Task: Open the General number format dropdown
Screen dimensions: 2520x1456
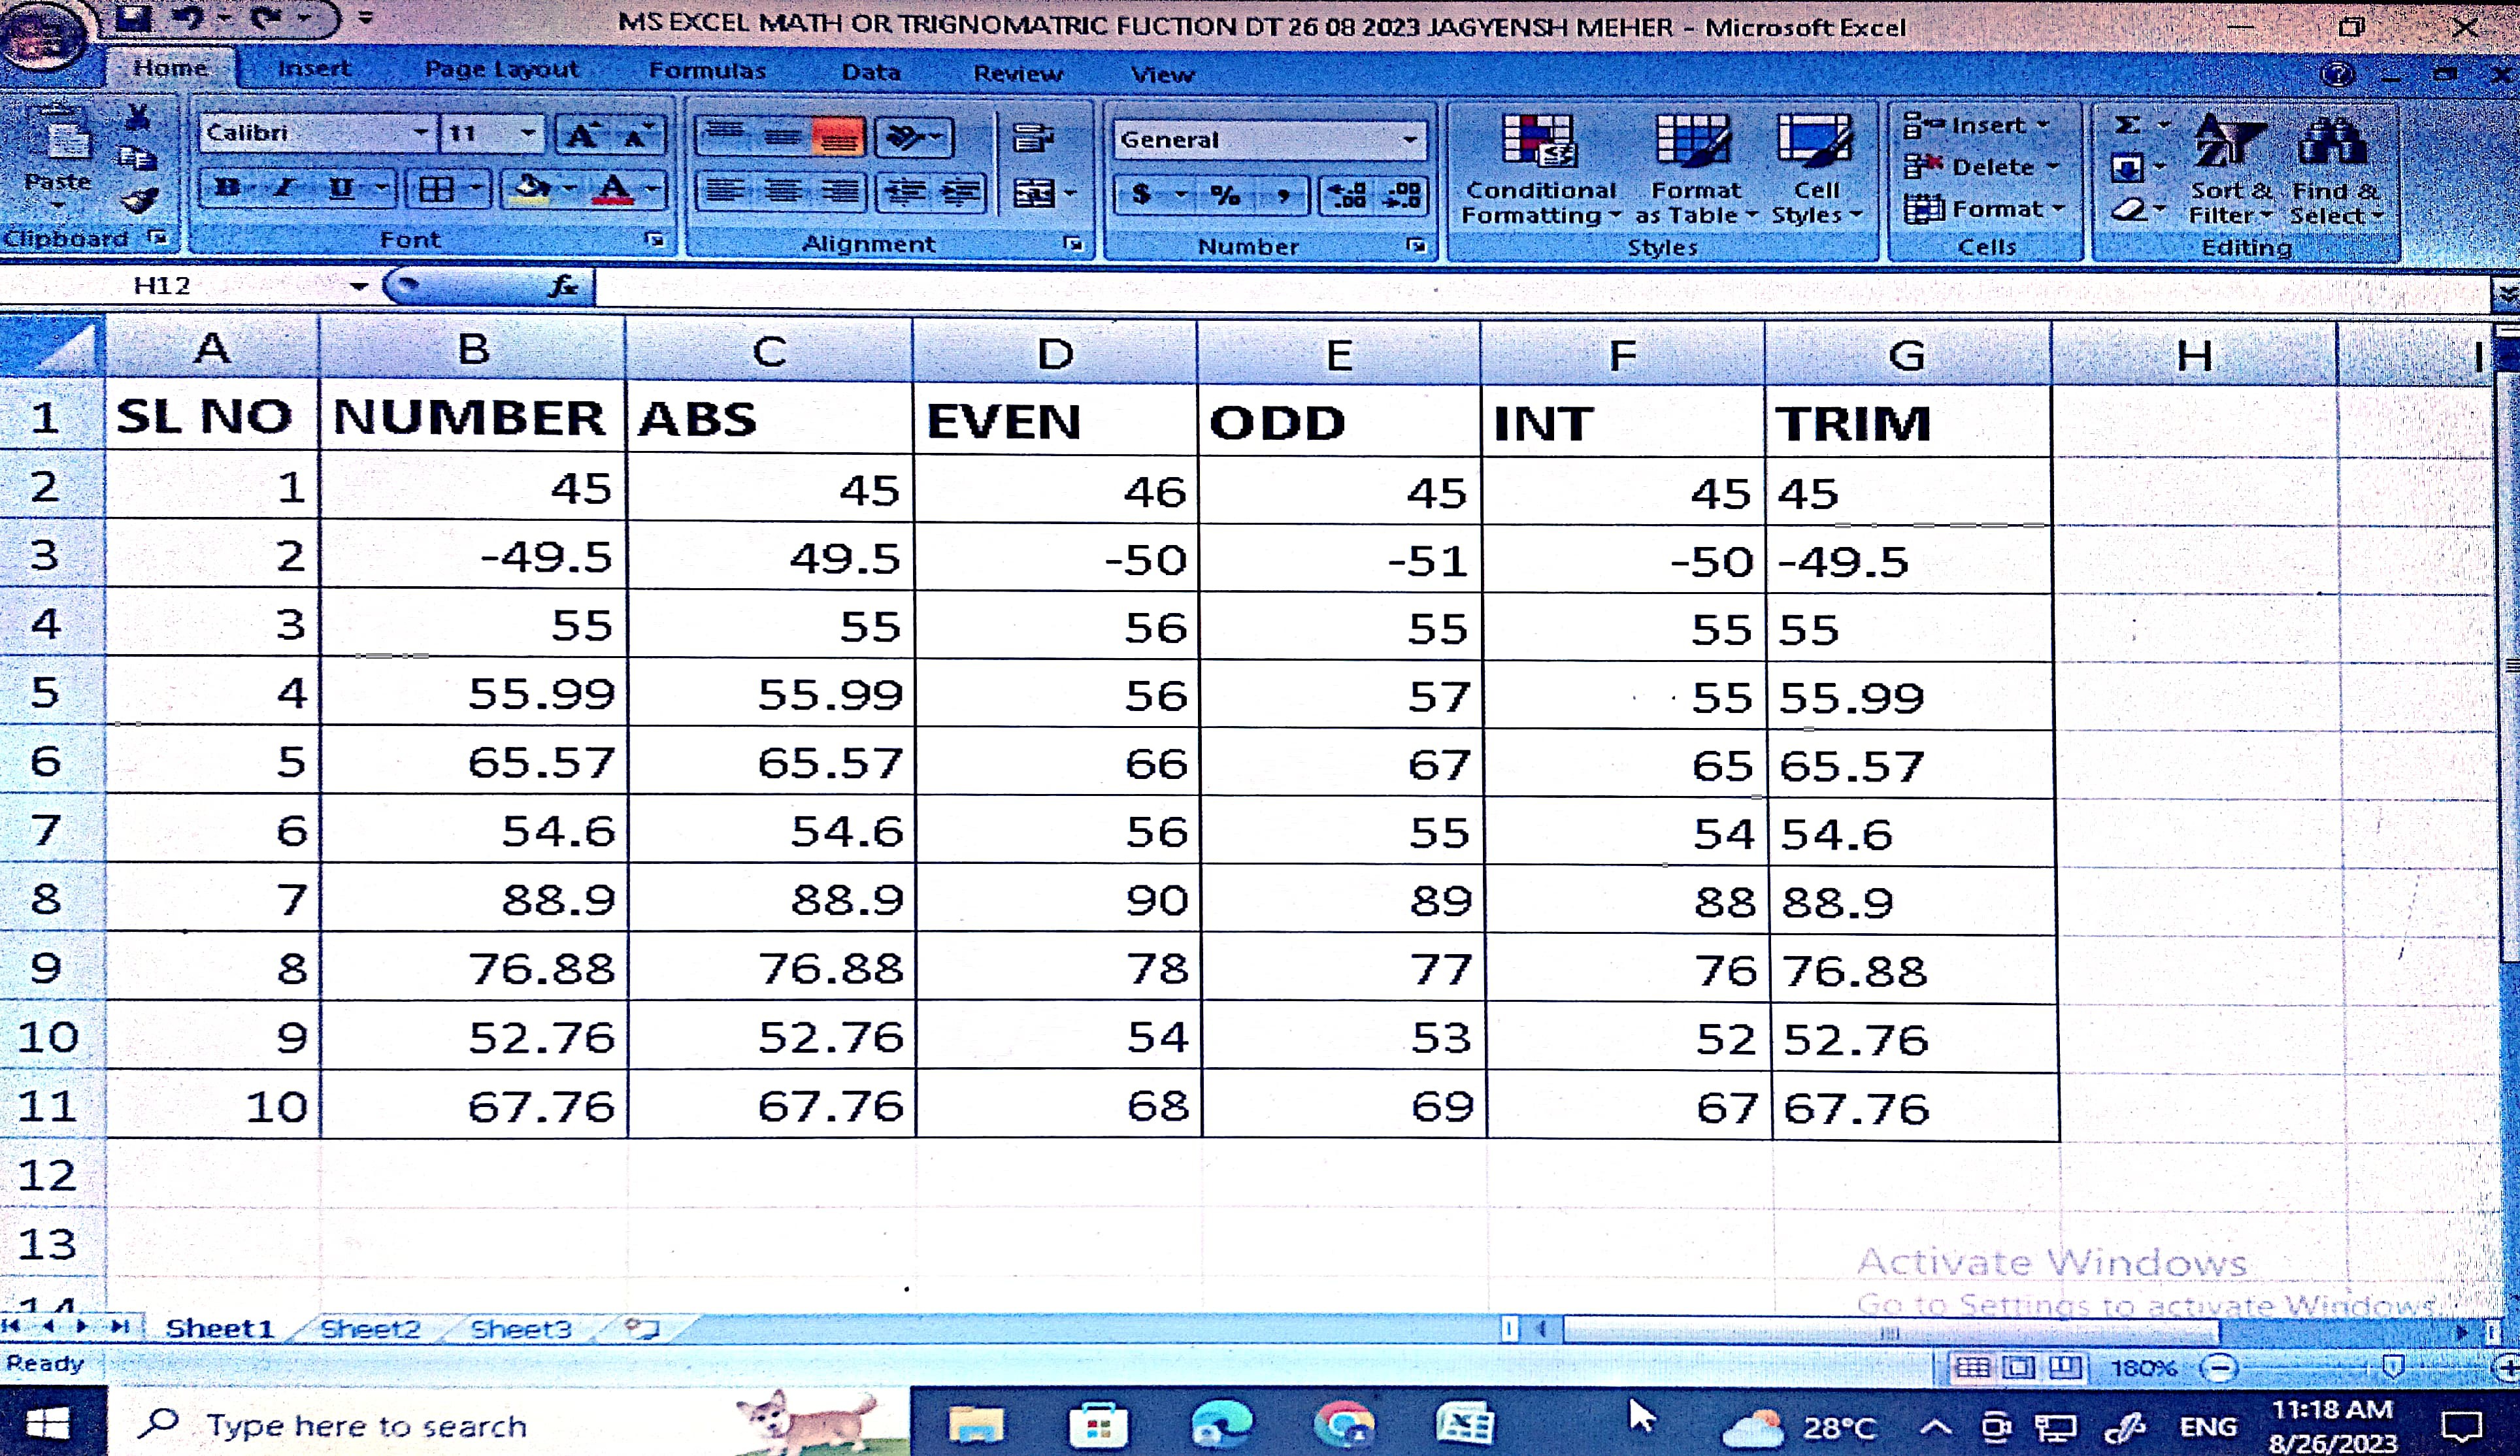Action: 1410,139
